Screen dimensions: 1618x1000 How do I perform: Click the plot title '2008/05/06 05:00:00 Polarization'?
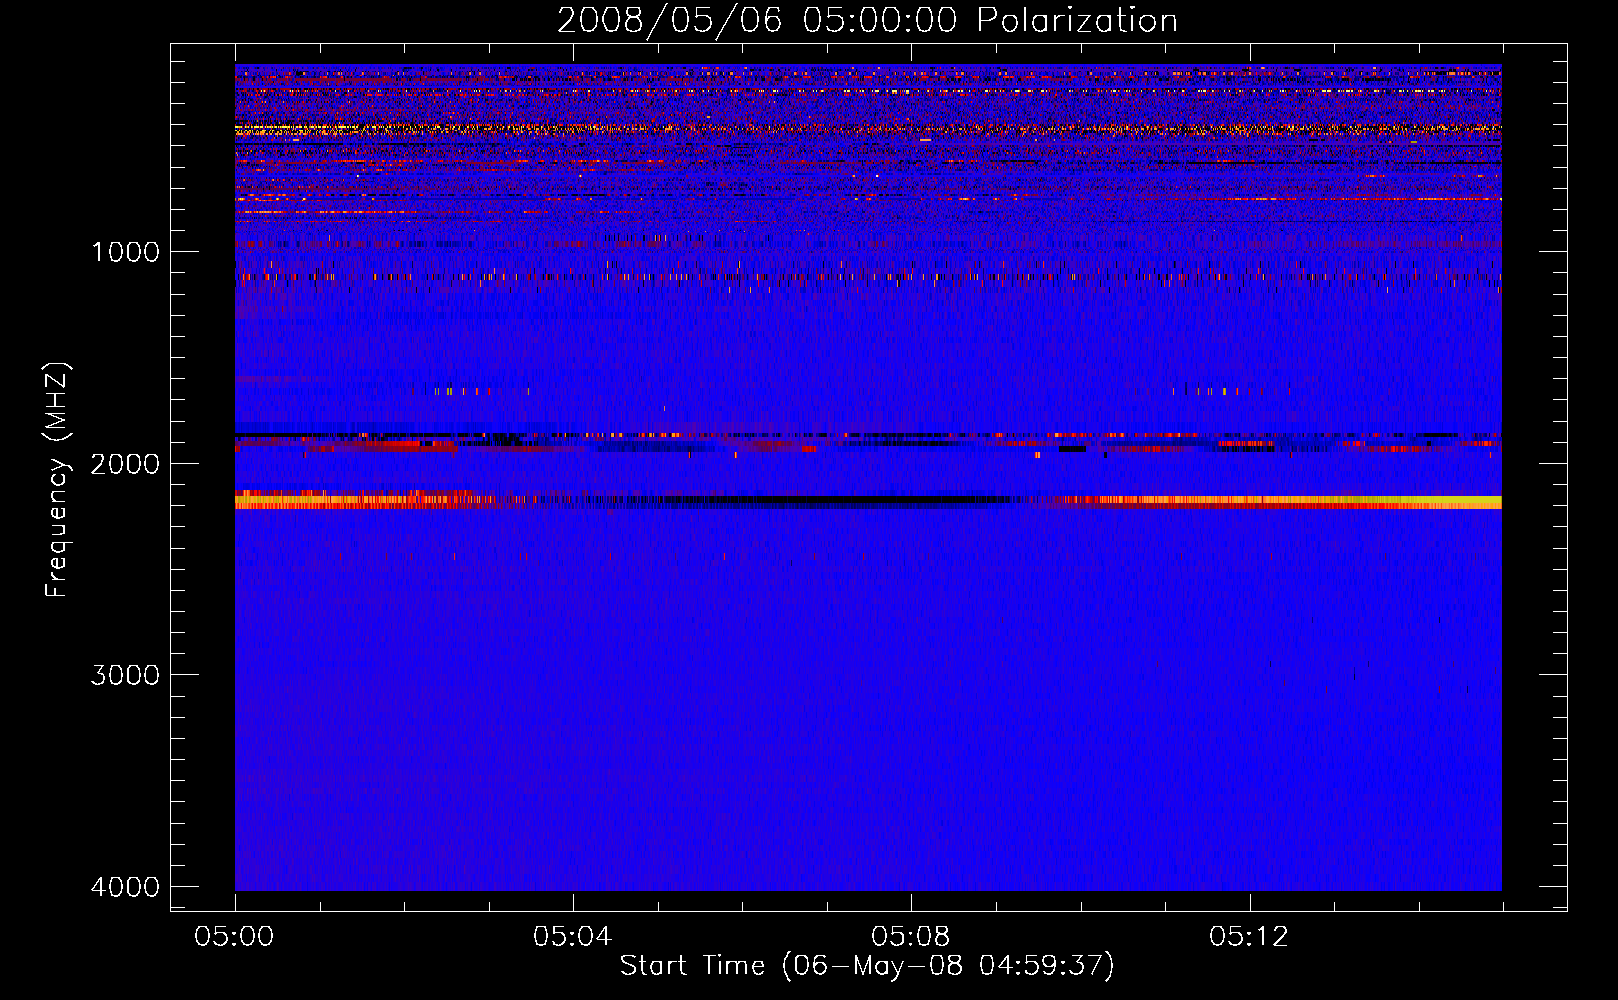[867, 21]
